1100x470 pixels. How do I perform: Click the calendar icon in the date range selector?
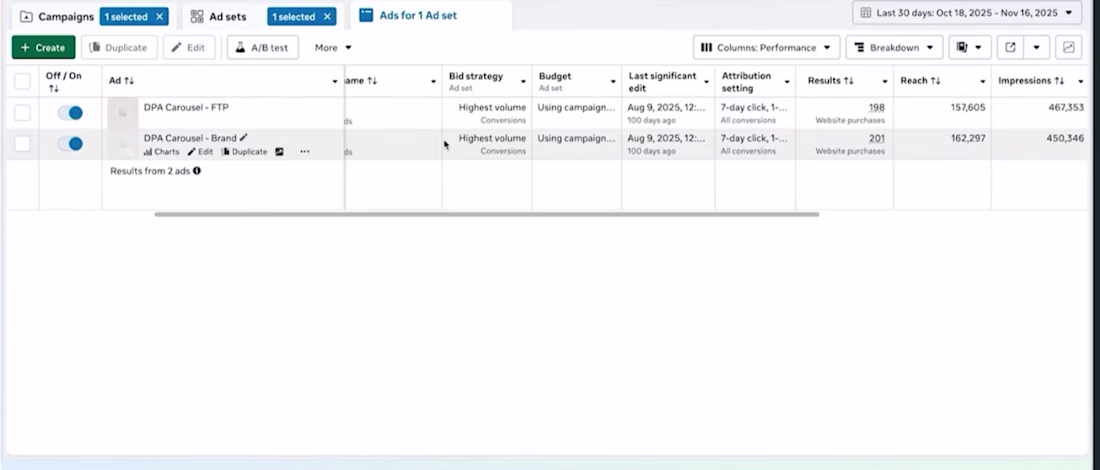pos(866,13)
